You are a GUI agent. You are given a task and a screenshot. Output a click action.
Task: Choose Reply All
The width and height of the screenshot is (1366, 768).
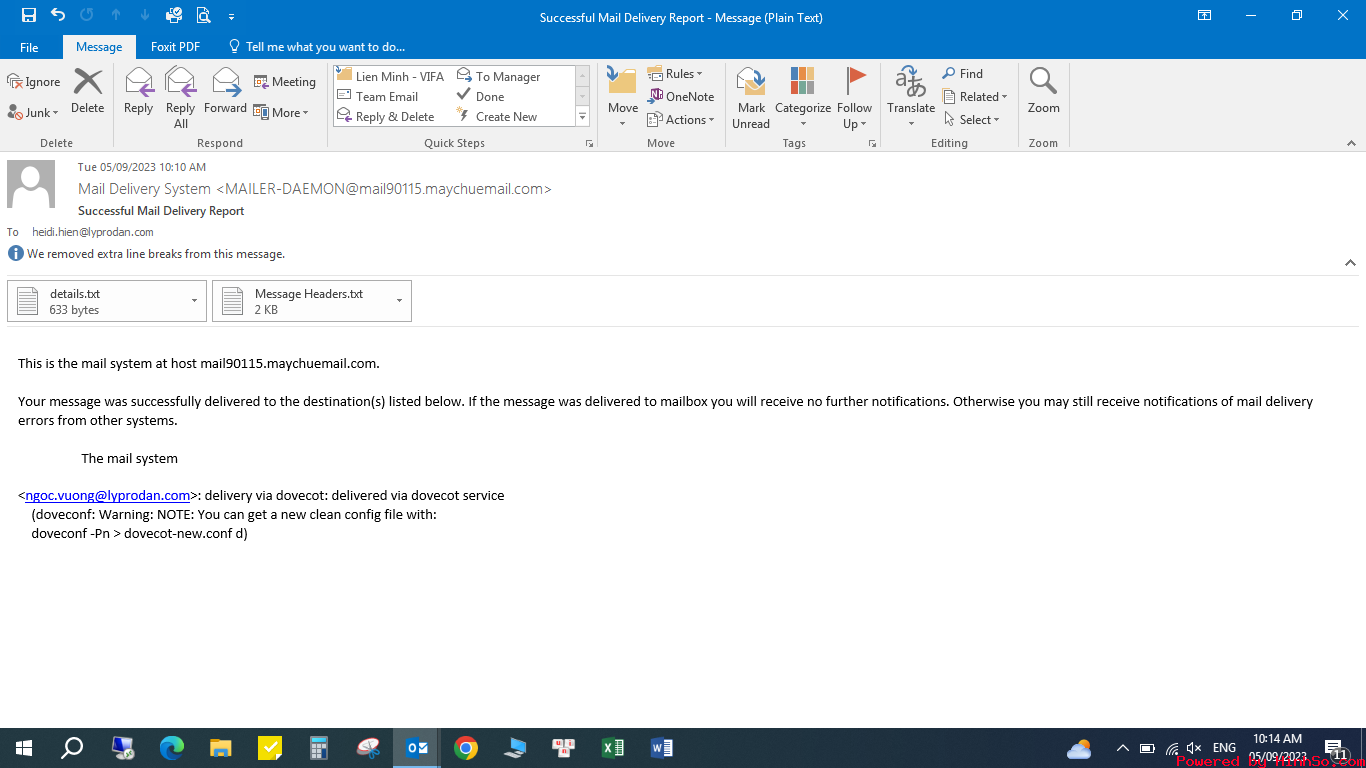pos(180,98)
